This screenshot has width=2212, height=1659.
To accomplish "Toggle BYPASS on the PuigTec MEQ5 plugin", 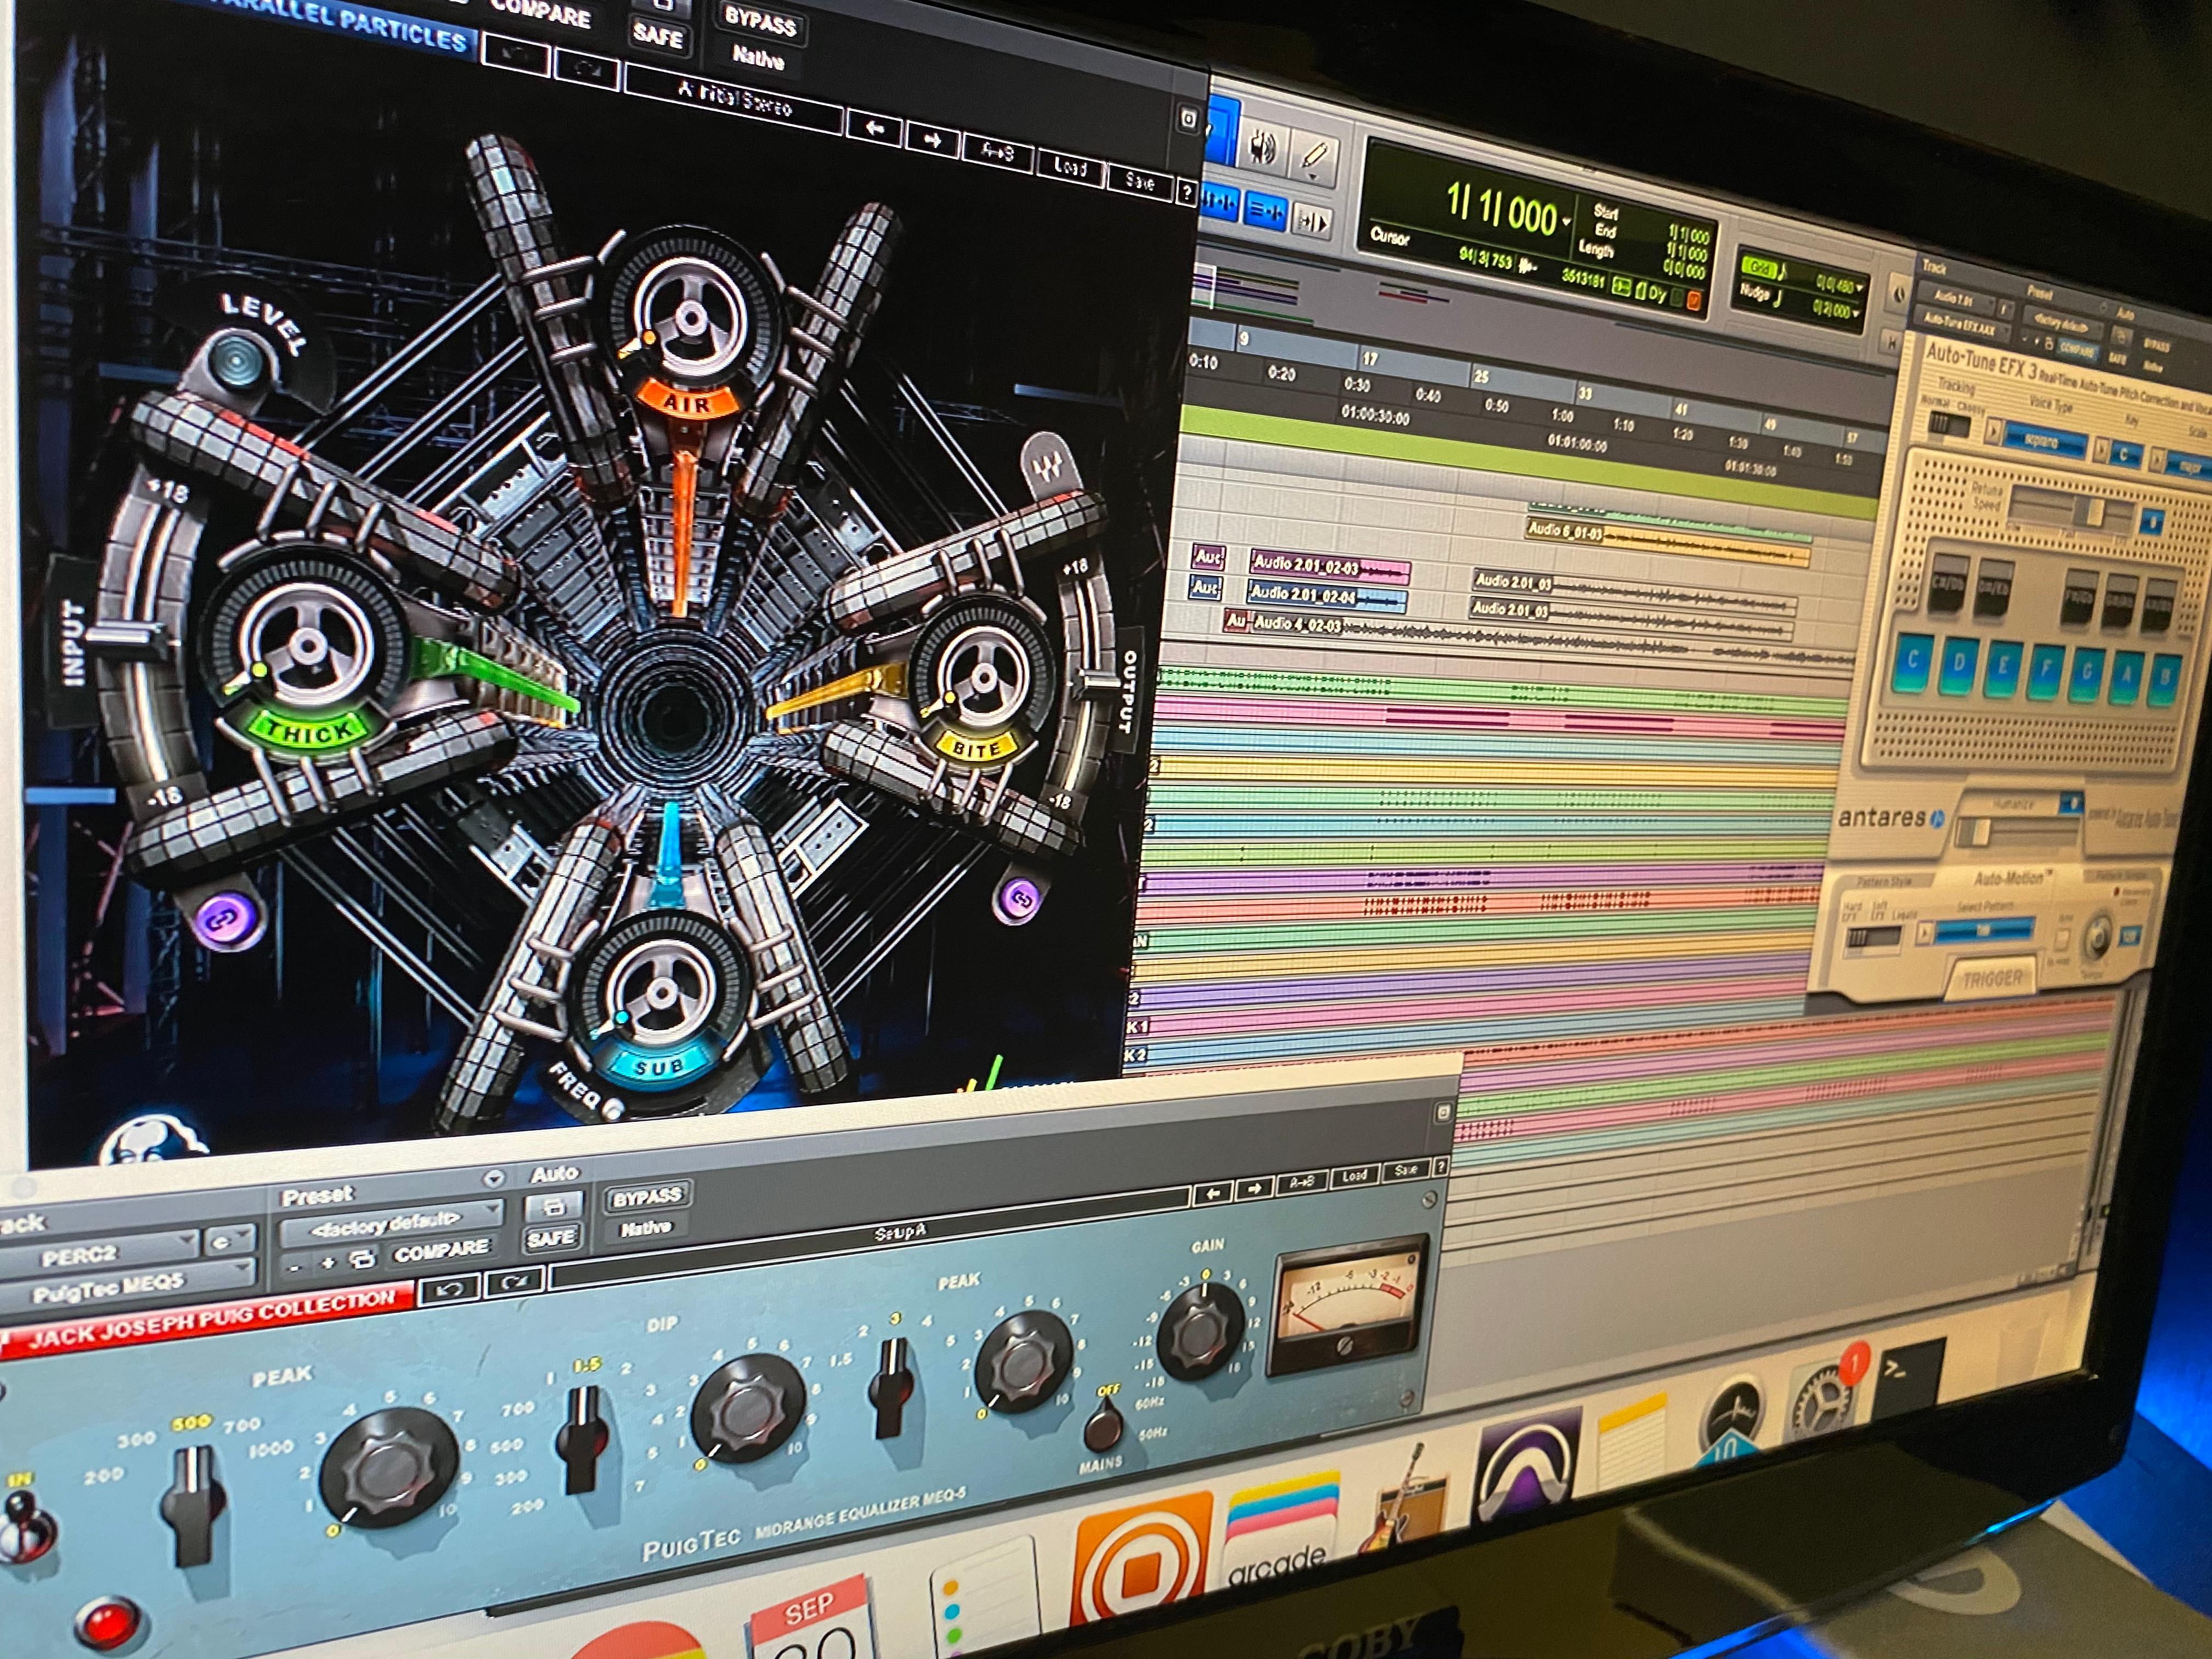I will coord(647,1197).
